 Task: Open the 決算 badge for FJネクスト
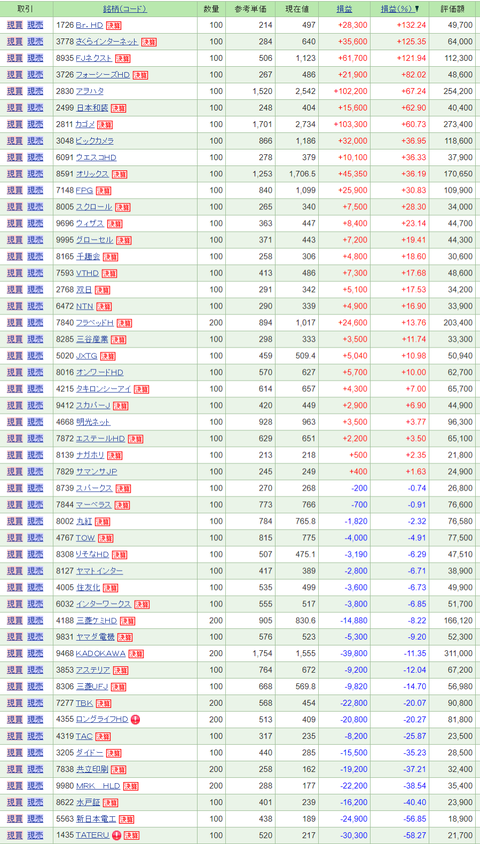(x=122, y=59)
